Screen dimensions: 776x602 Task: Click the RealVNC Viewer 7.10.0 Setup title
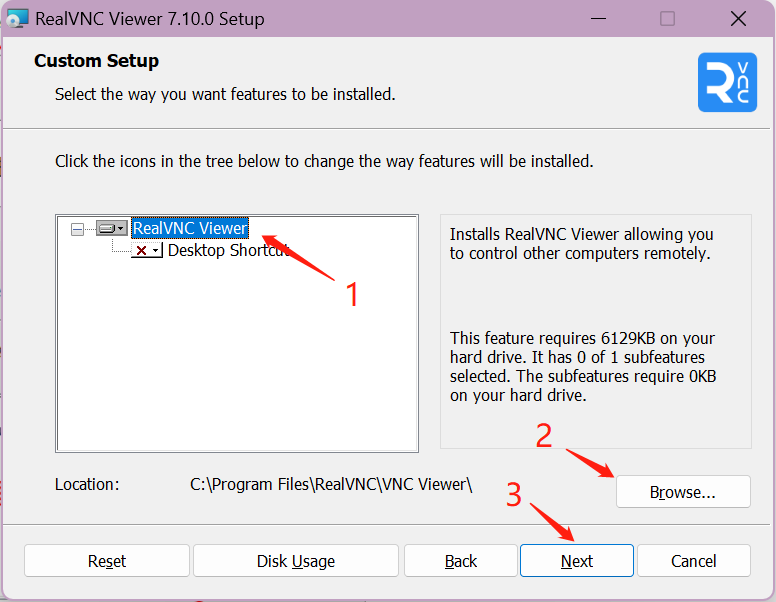point(151,18)
